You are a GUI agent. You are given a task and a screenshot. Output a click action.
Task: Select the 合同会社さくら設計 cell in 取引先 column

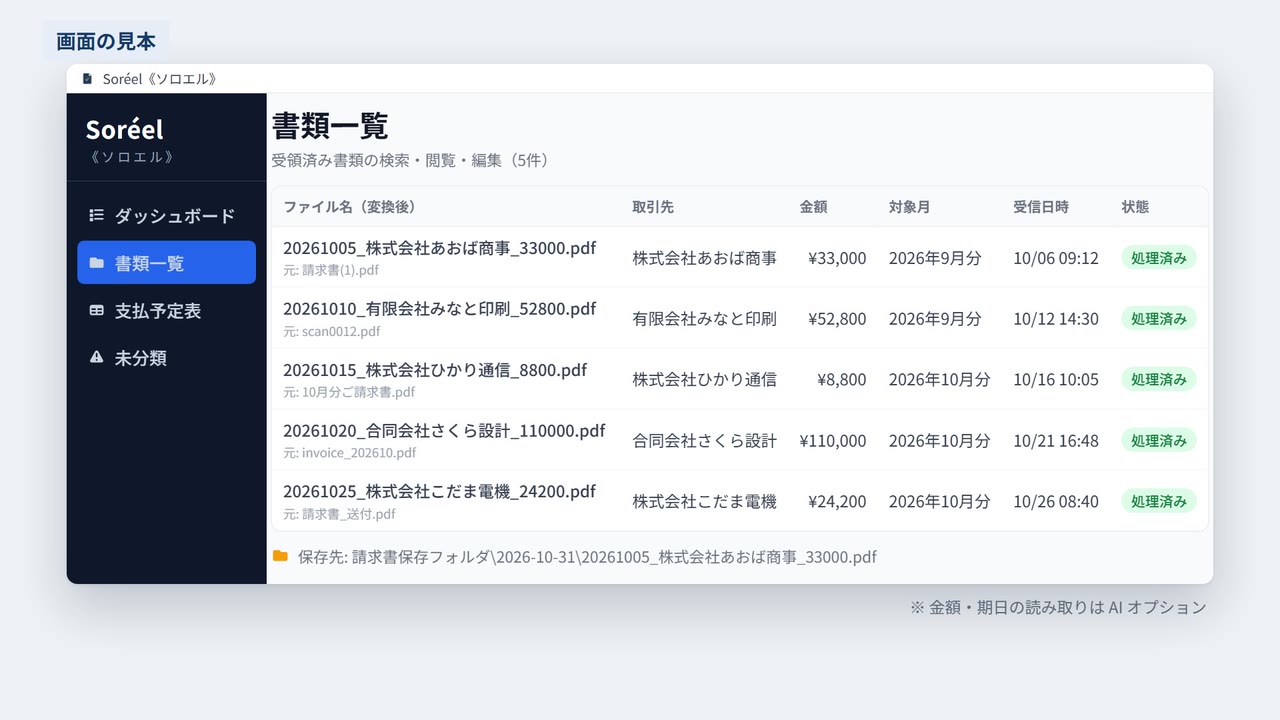point(704,441)
